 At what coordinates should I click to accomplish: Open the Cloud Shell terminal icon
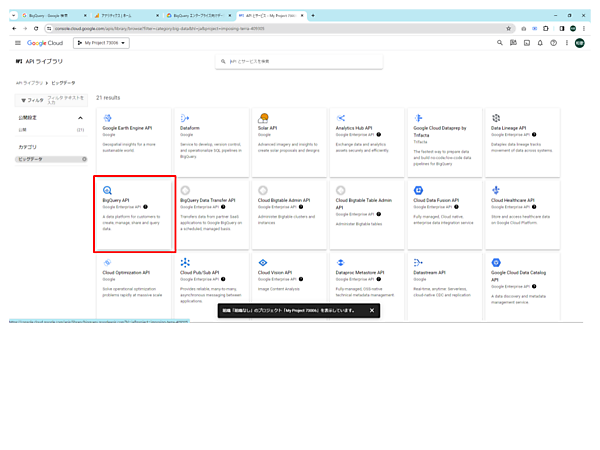point(527,43)
